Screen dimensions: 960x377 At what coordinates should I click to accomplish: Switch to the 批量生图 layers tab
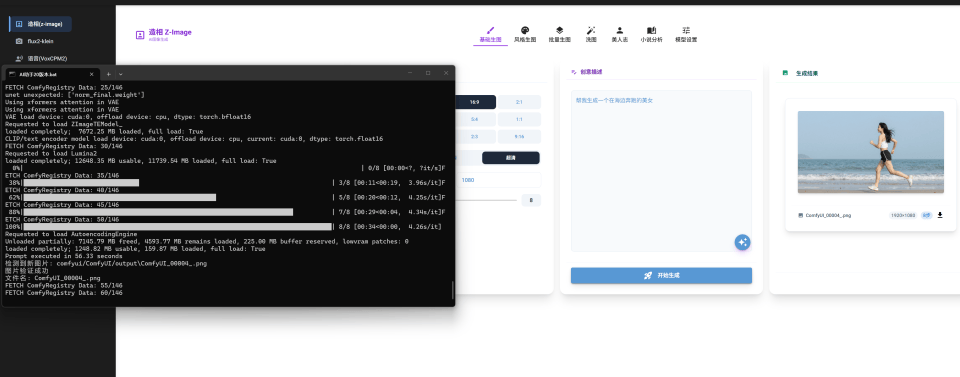click(560, 34)
